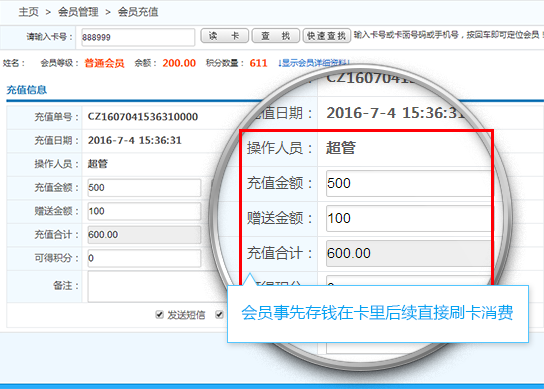Select 会员充值 breadcrumb item
Screen dimensions: 544x389
coord(138,12)
